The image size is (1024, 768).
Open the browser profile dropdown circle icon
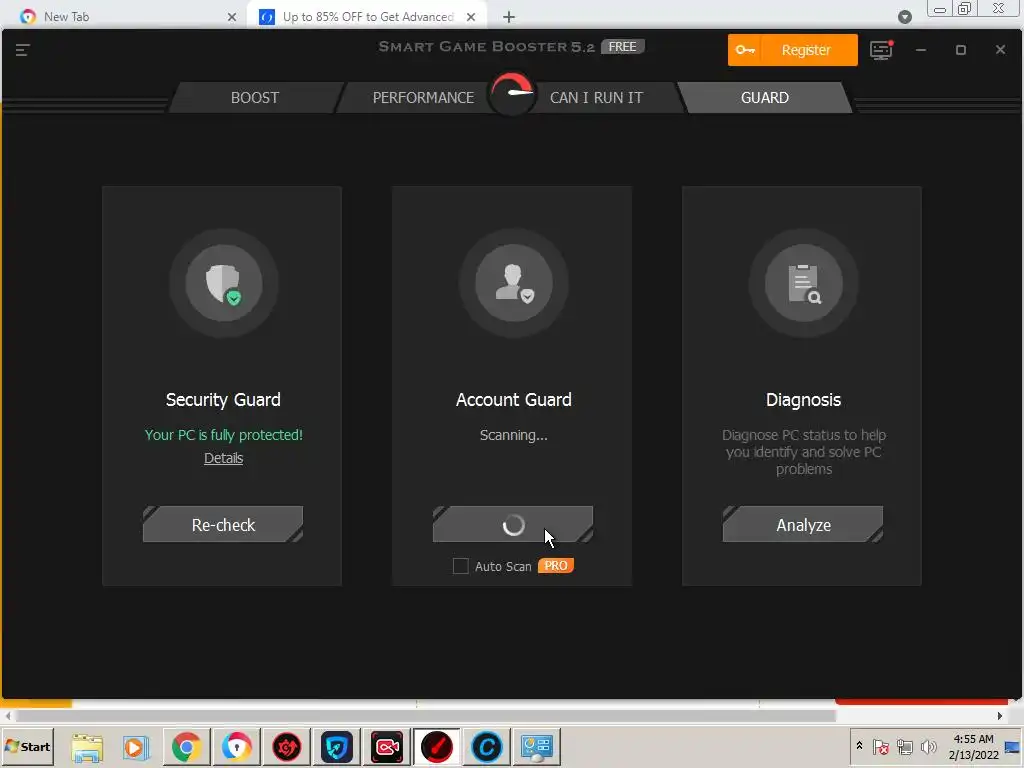[904, 17]
